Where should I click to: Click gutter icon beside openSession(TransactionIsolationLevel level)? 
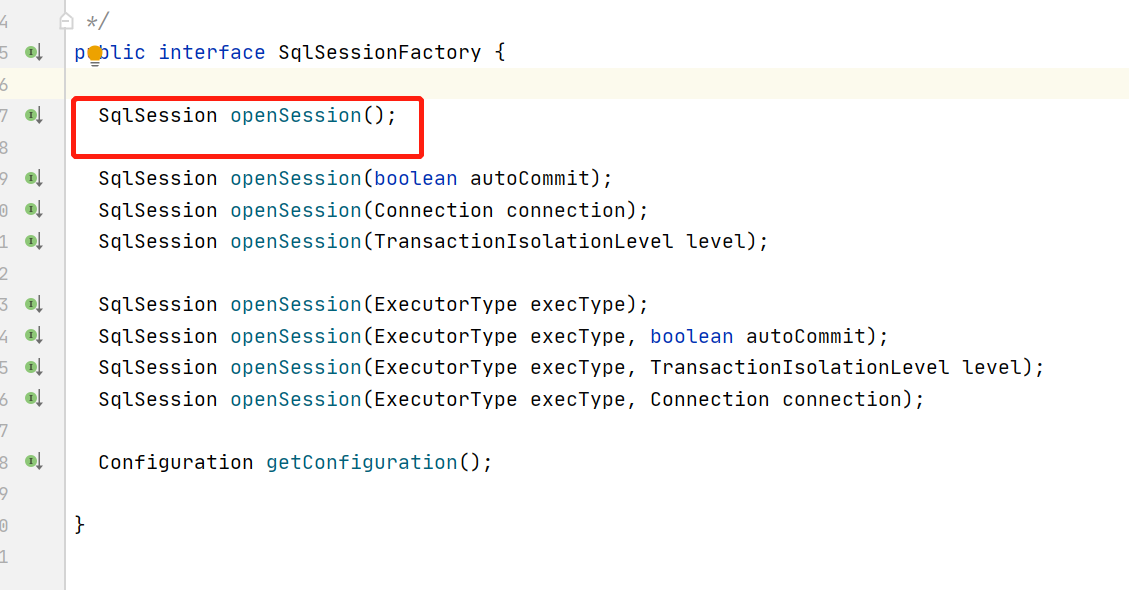(x=34, y=241)
